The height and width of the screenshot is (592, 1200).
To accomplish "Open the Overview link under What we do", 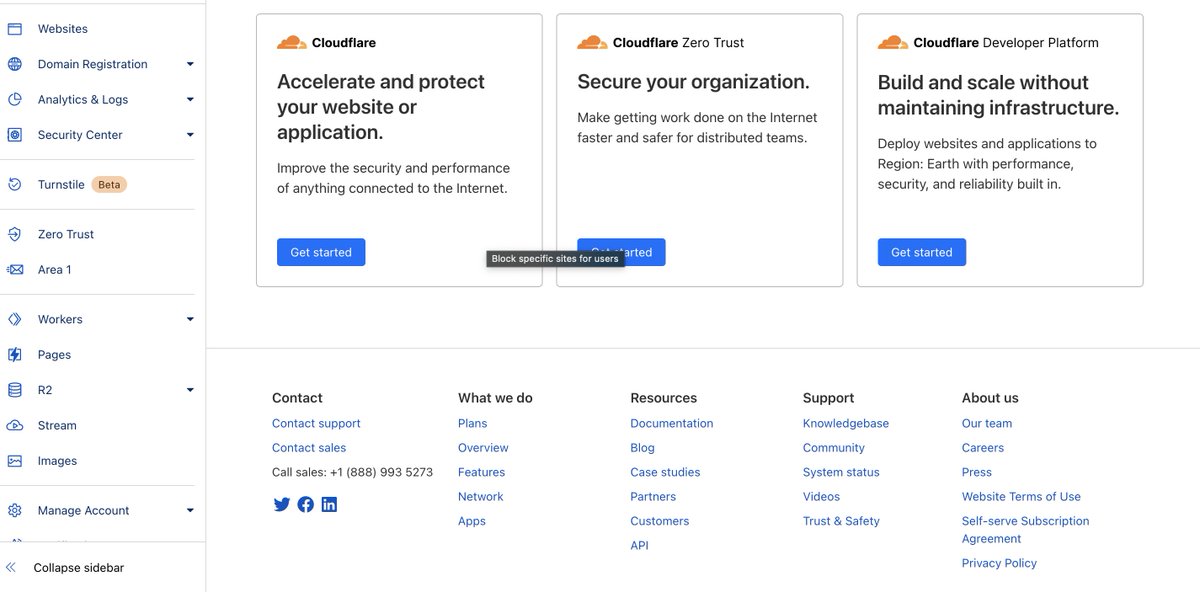I will click(x=483, y=448).
